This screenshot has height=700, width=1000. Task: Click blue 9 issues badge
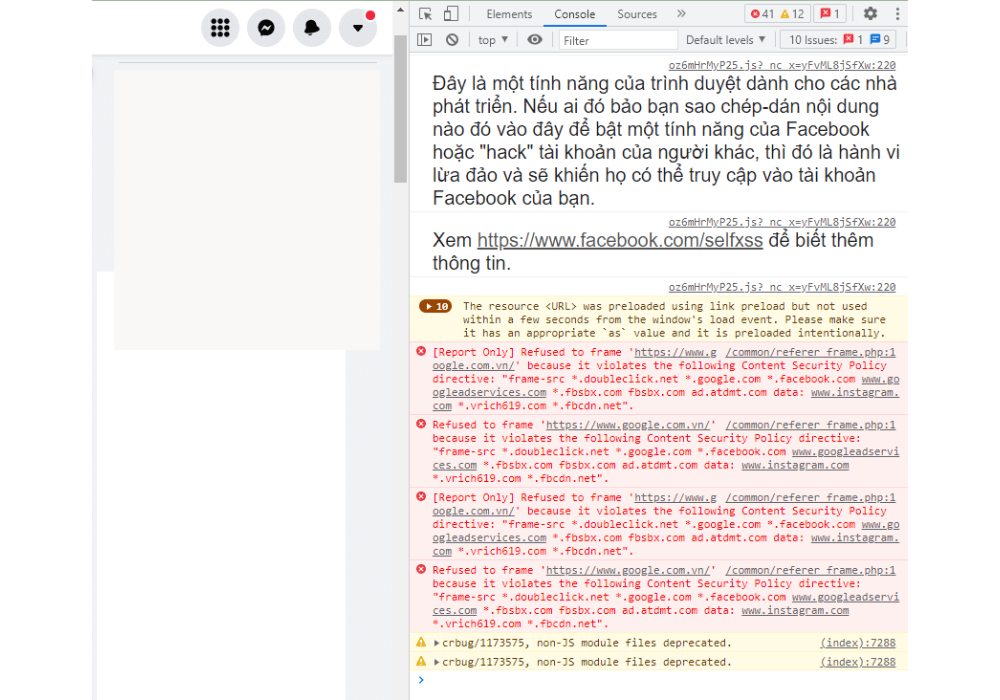tap(880, 40)
